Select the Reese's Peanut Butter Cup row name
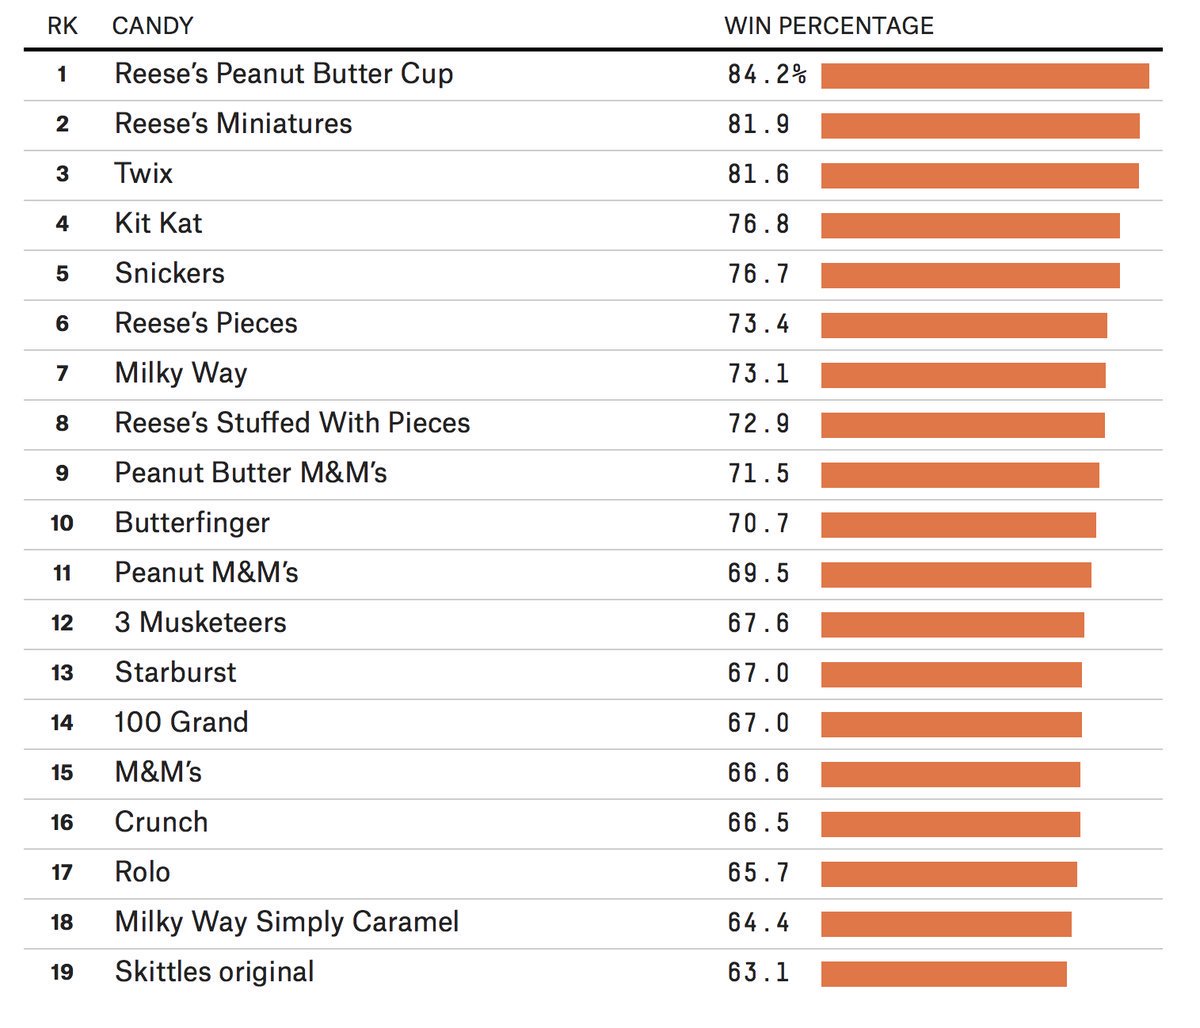 (284, 74)
